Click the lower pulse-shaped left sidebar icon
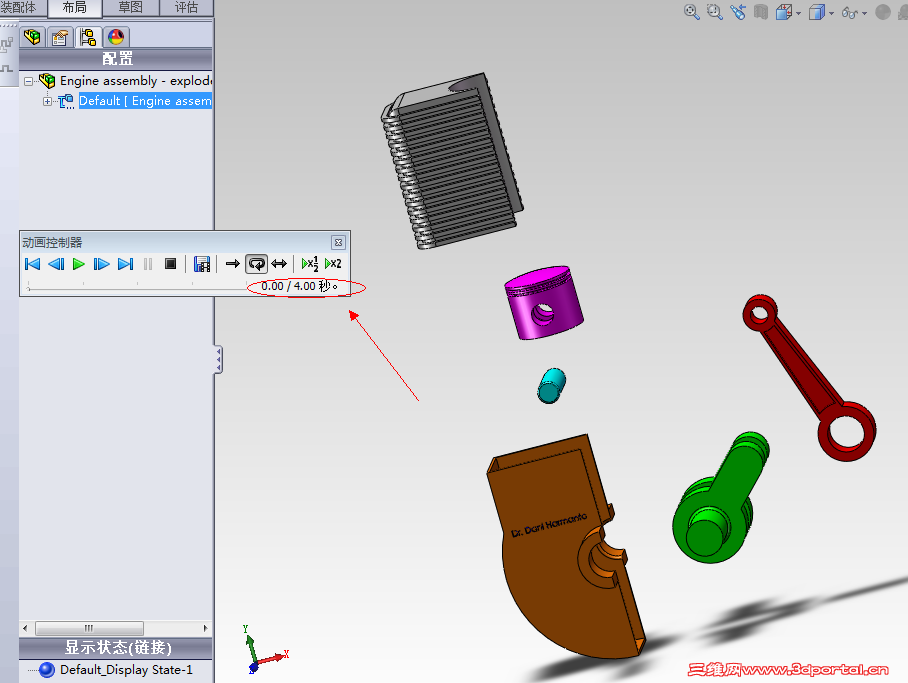 click(7, 68)
